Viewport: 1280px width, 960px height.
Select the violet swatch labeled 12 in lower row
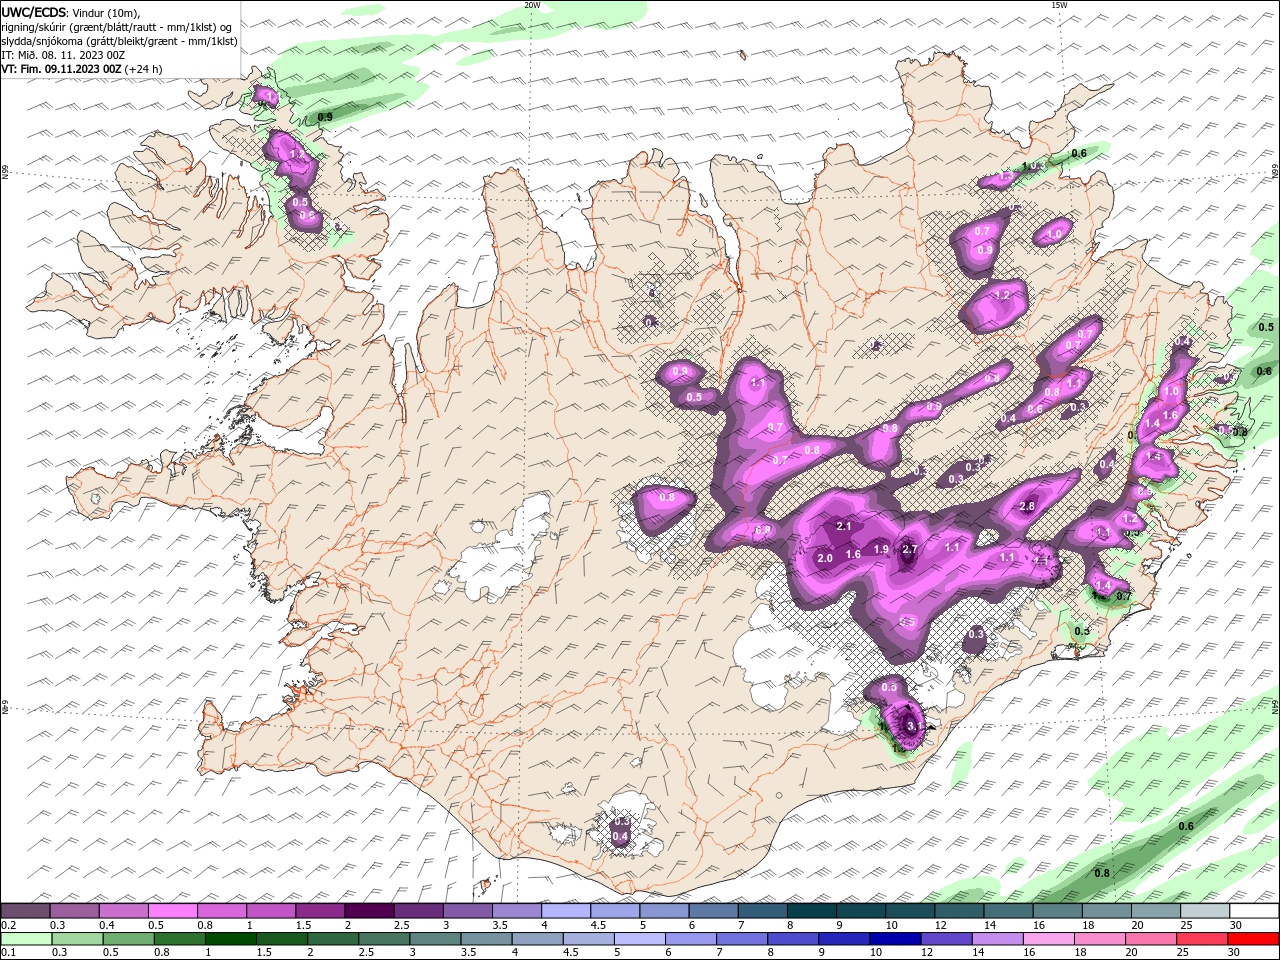(x=946, y=939)
